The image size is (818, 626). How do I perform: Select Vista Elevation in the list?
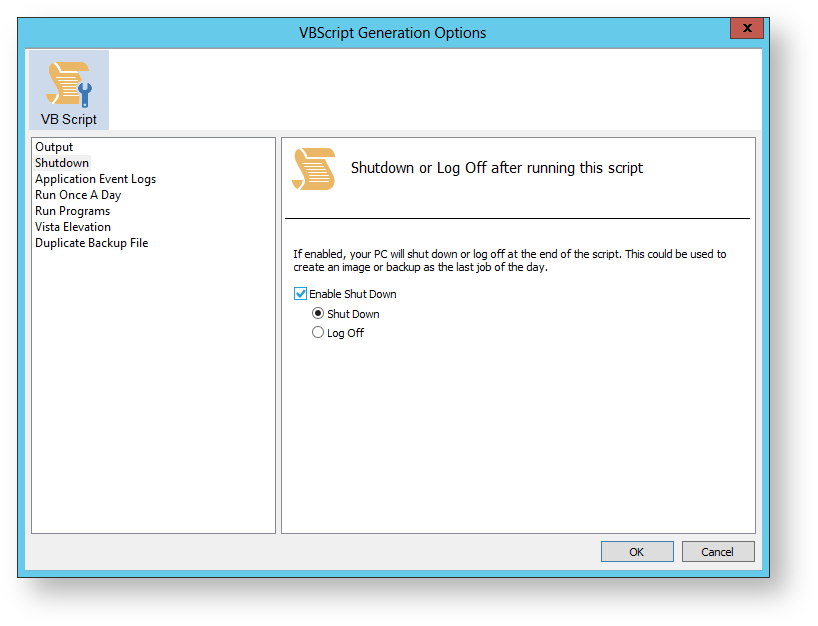coord(73,227)
